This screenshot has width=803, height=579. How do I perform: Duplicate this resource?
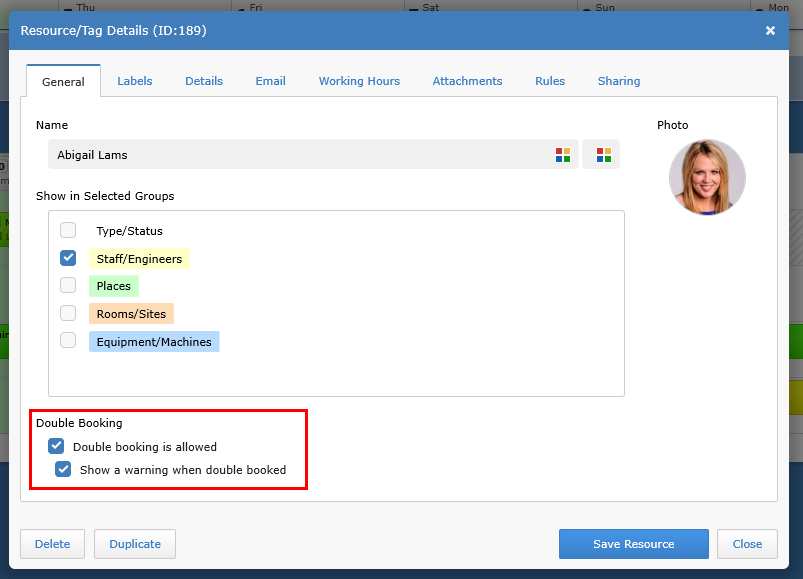pos(134,544)
